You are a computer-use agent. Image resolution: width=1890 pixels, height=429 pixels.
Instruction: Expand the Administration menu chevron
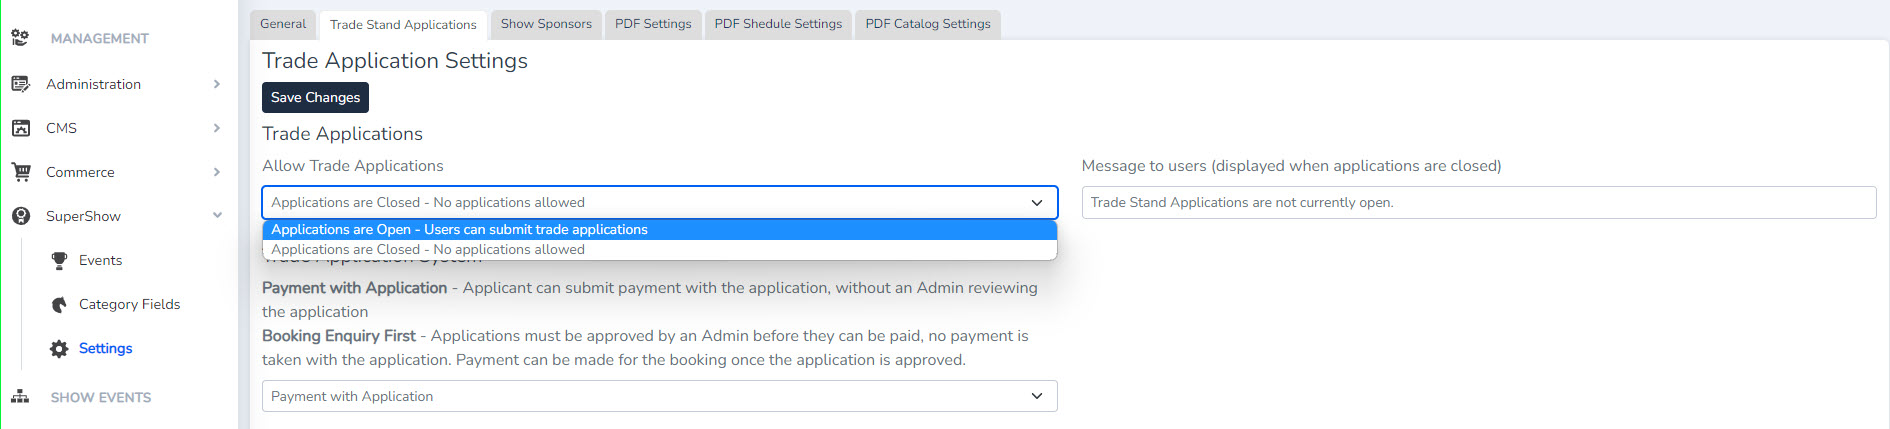point(217,84)
